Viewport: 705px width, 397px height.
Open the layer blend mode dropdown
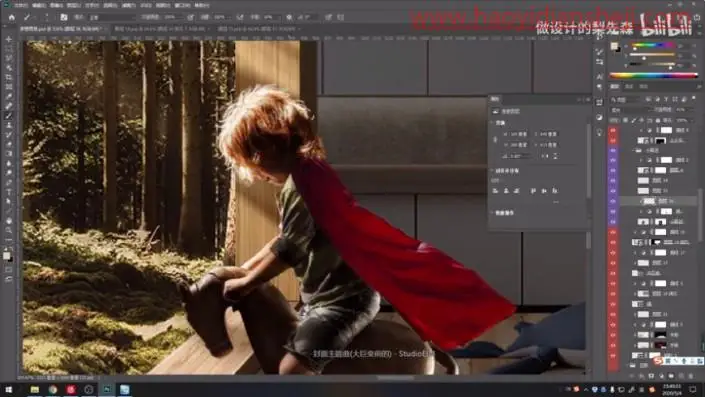coord(629,109)
